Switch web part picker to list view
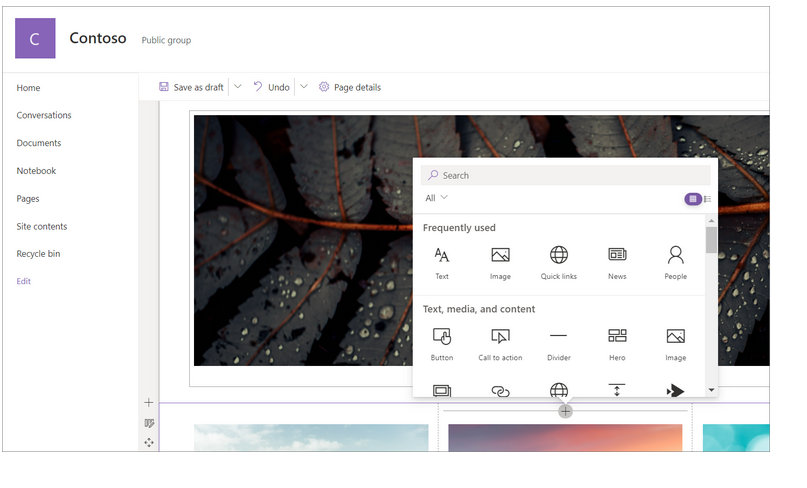Viewport: 807px width, 488px height. [x=708, y=199]
